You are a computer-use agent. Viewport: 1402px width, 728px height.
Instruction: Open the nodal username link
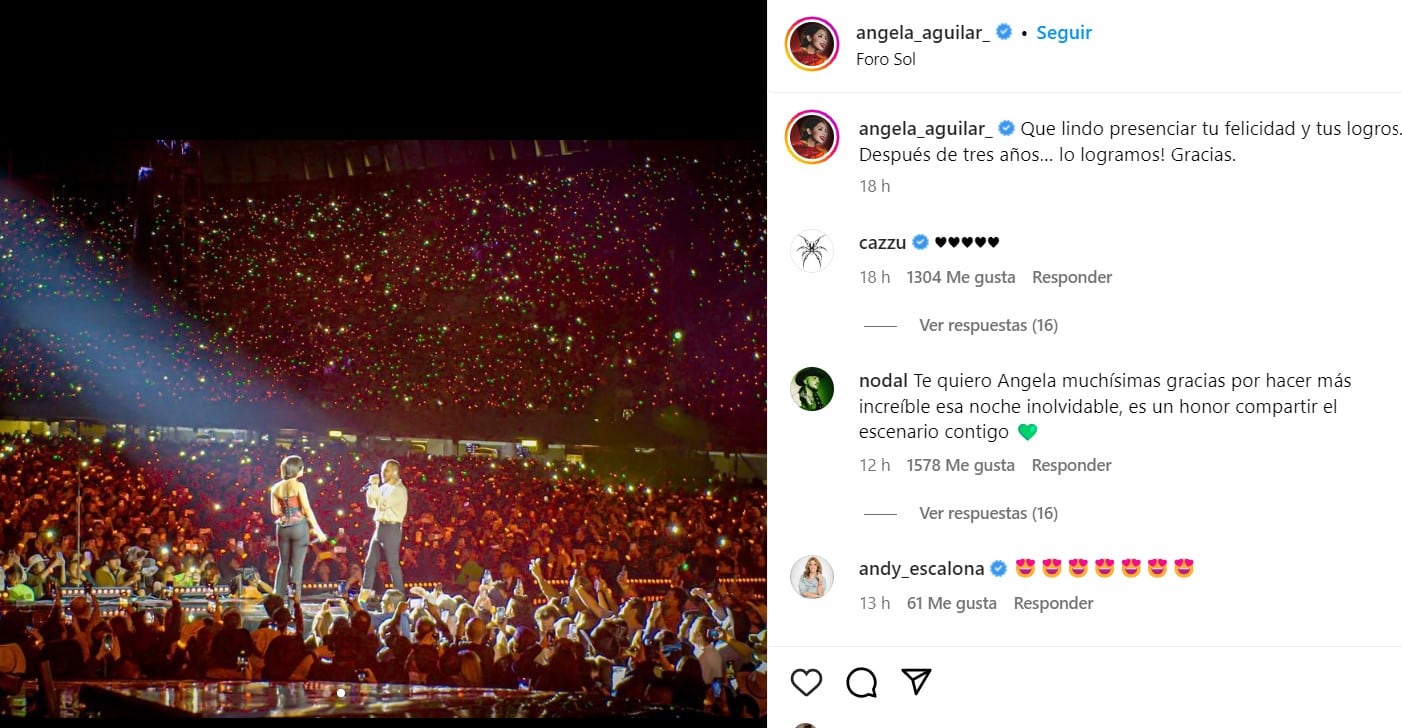[883, 381]
